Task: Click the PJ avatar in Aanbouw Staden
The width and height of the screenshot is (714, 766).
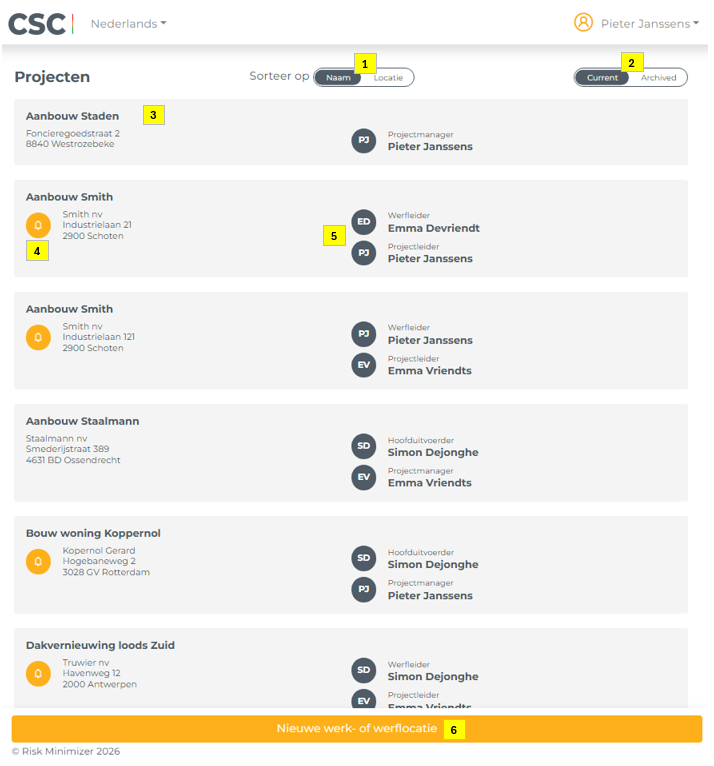Action: click(x=363, y=140)
